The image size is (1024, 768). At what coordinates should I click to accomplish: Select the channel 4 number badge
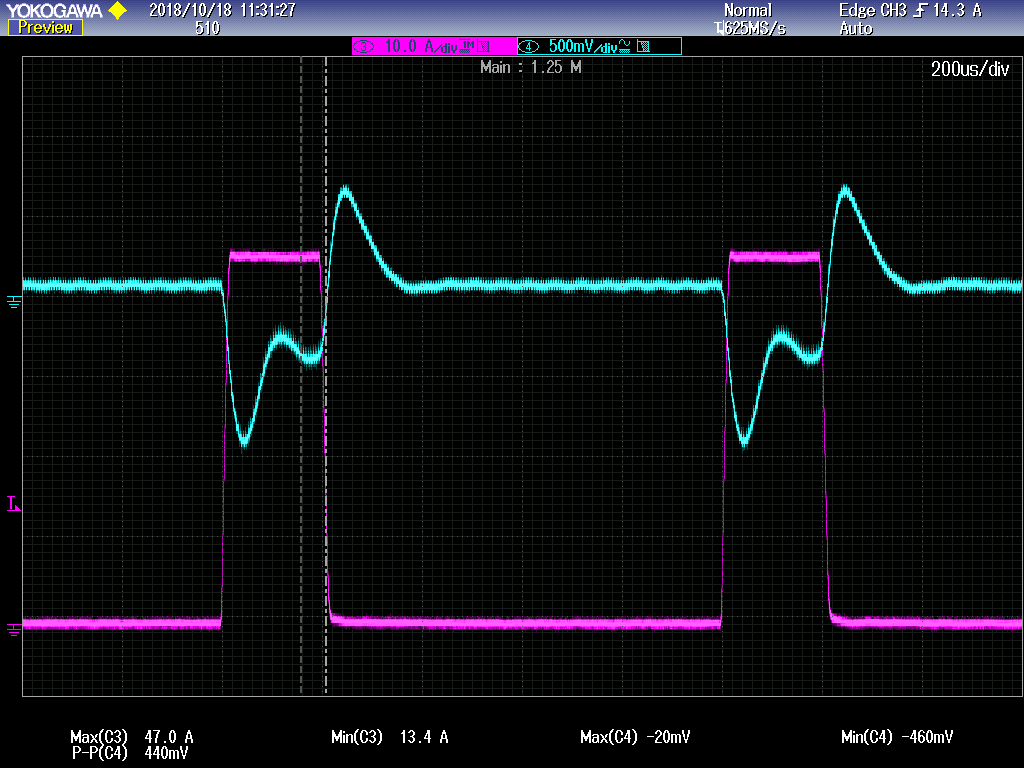coord(528,46)
